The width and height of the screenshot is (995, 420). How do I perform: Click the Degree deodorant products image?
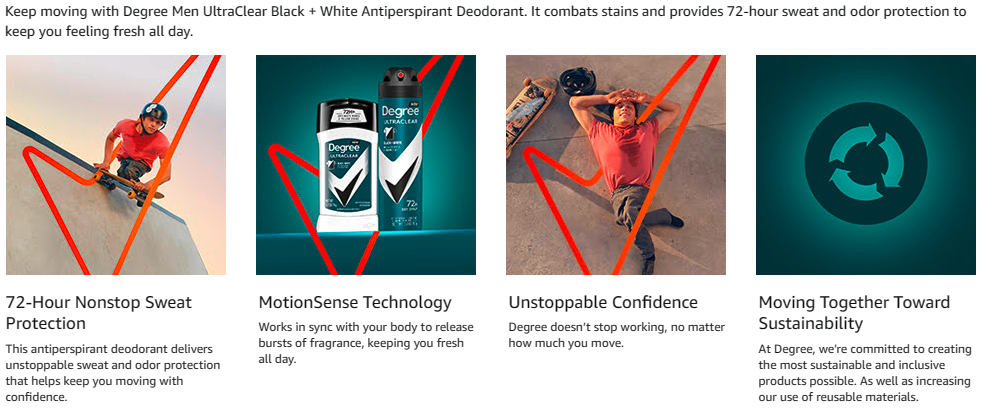click(366, 165)
